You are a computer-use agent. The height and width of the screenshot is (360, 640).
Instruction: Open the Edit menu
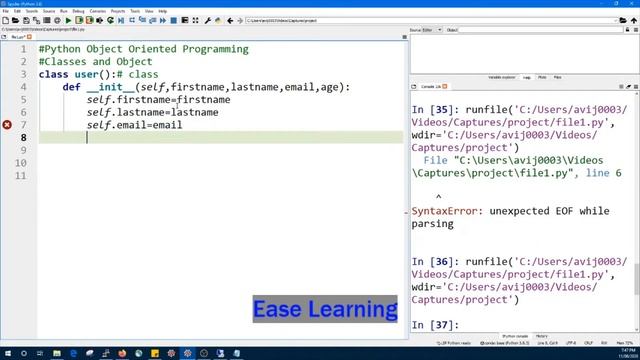pos(17,11)
